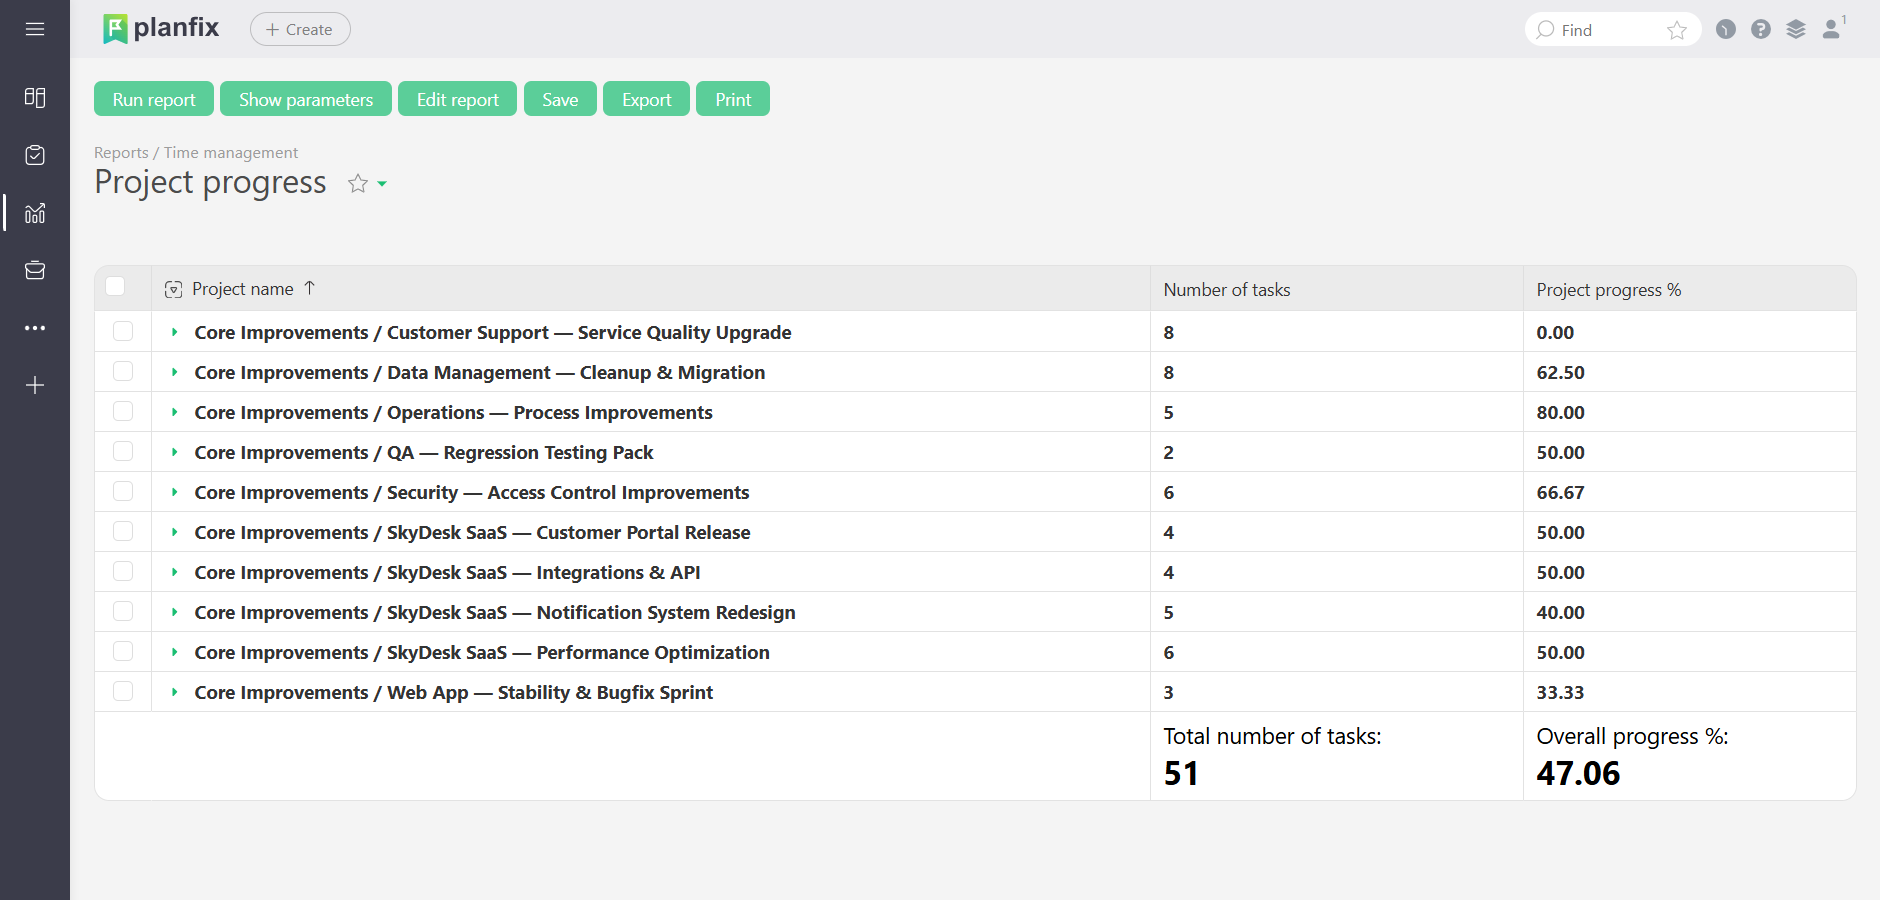Open the planners sidebar icon
Viewport: 1880px width, 900px height.
(35, 97)
